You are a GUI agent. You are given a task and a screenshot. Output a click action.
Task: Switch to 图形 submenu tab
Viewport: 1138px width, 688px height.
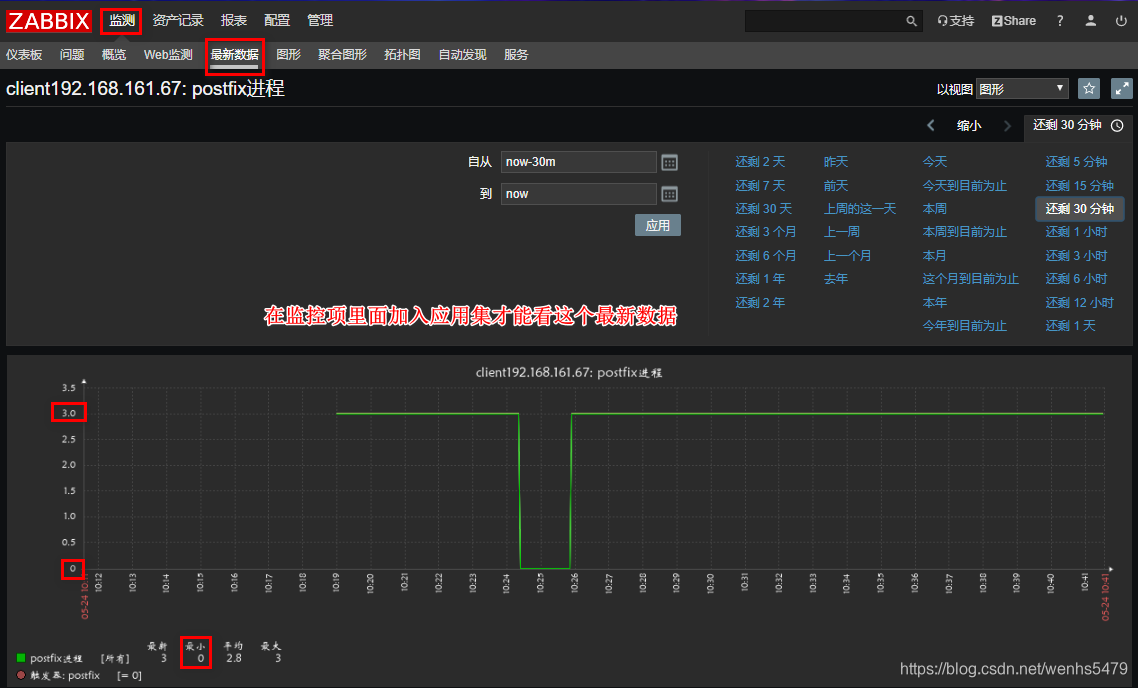288,54
